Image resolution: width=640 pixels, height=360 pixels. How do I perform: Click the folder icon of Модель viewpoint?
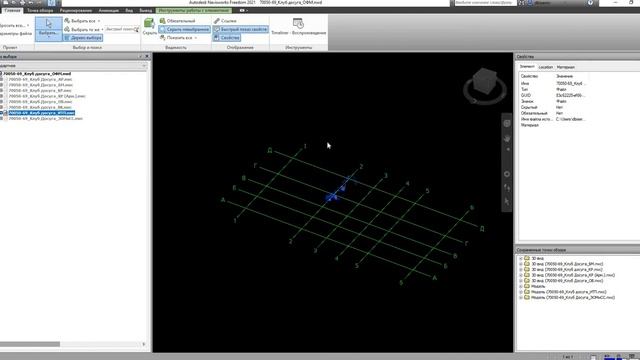pos(527,286)
